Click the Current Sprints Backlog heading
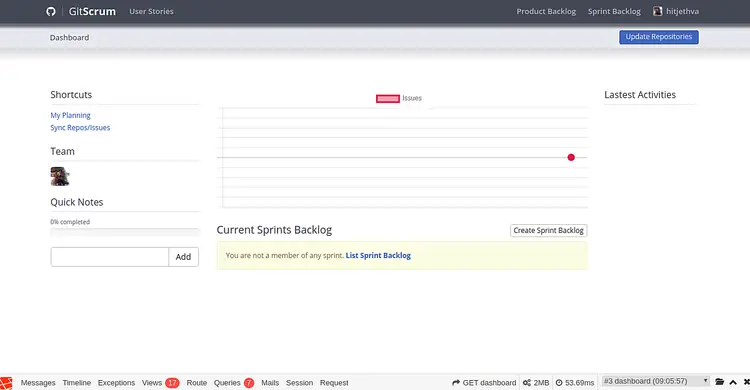 (x=274, y=230)
